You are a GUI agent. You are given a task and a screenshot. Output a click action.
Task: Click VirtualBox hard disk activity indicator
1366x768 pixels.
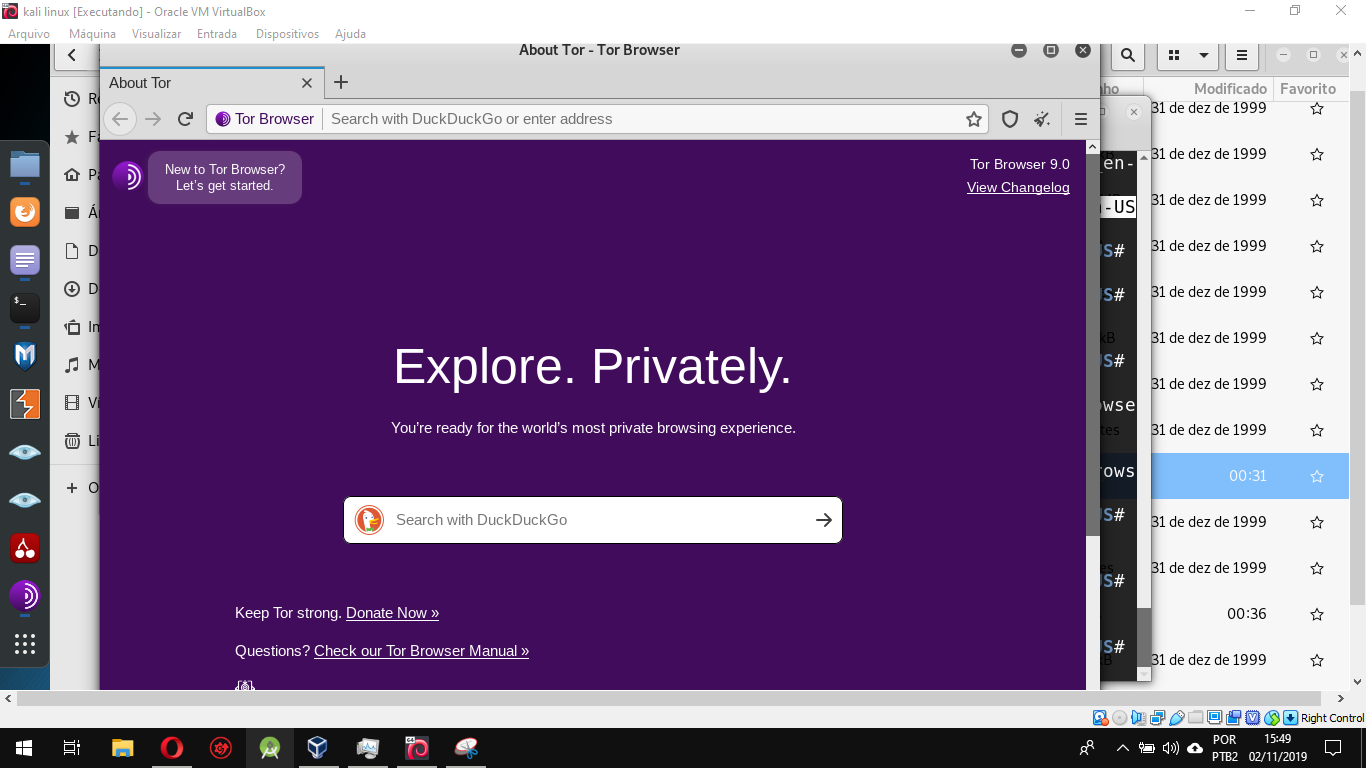[x=1101, y=718]
